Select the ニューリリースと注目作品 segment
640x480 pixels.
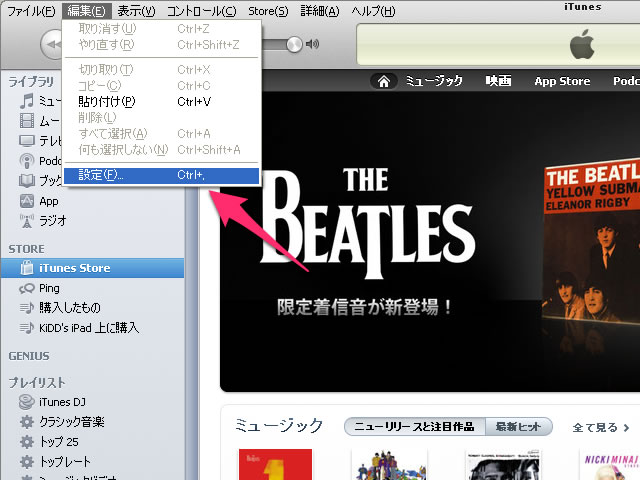[x=415, y=427]
